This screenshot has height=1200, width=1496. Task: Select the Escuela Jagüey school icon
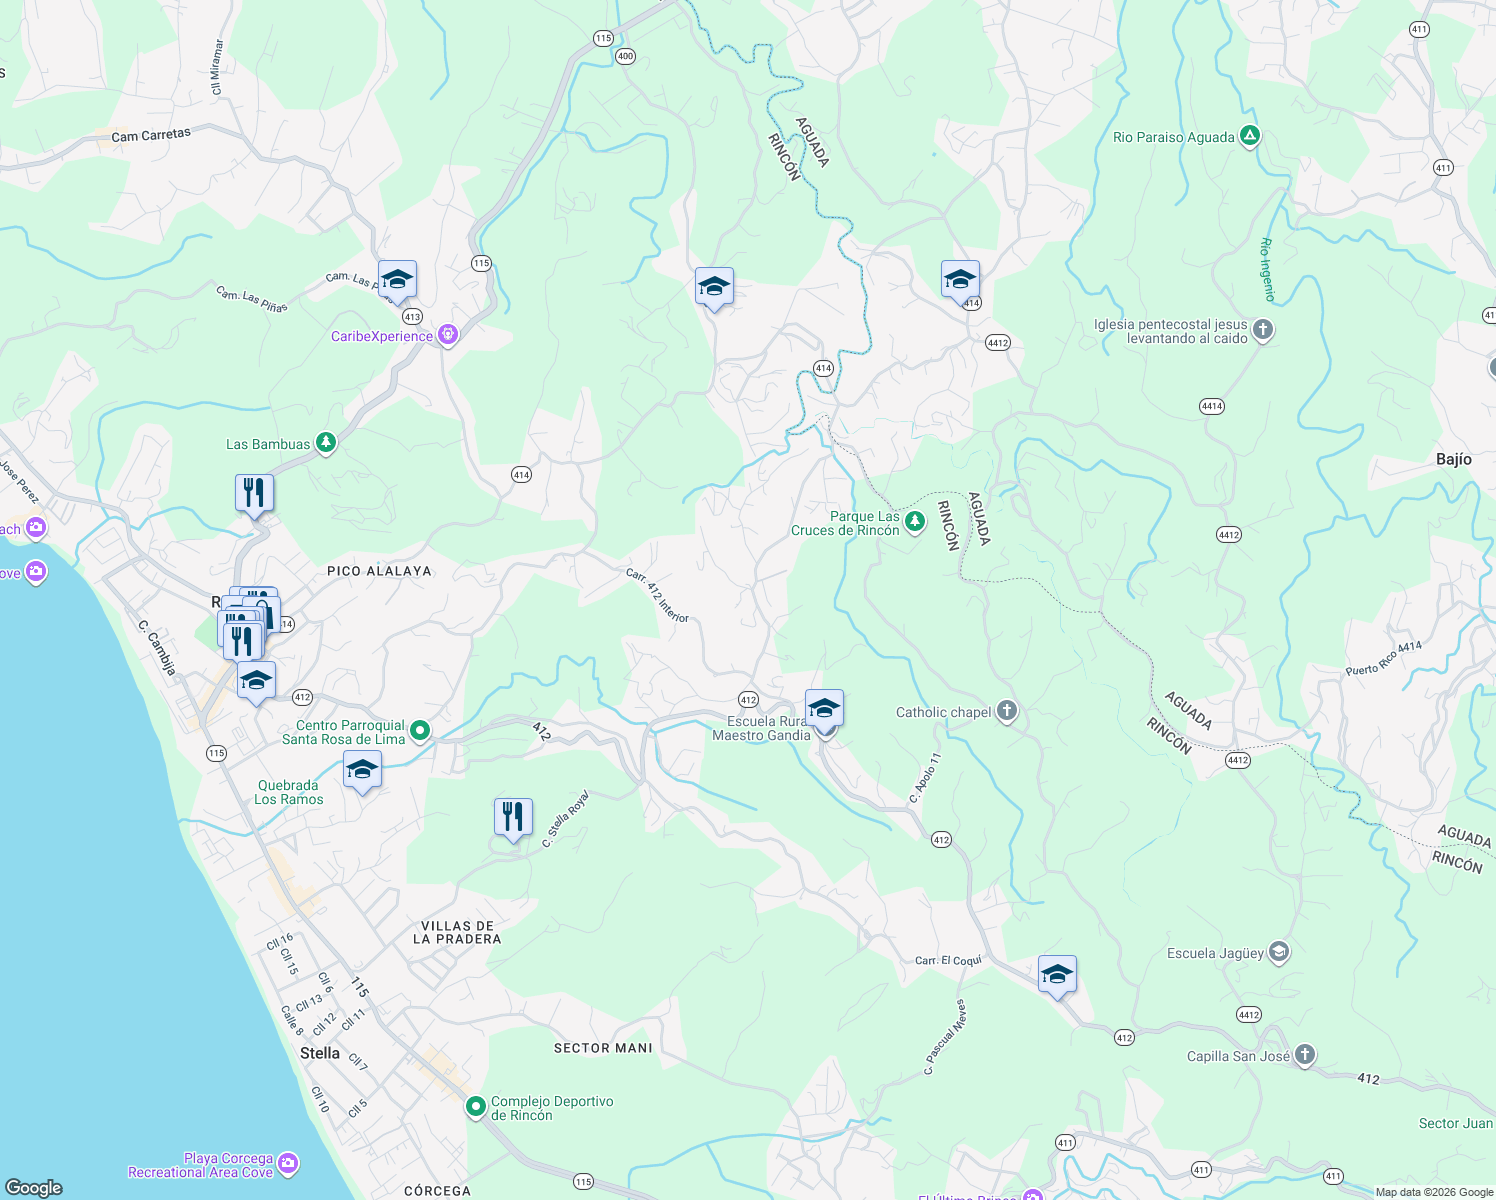pyautogui.click(x=1277, y=952)
